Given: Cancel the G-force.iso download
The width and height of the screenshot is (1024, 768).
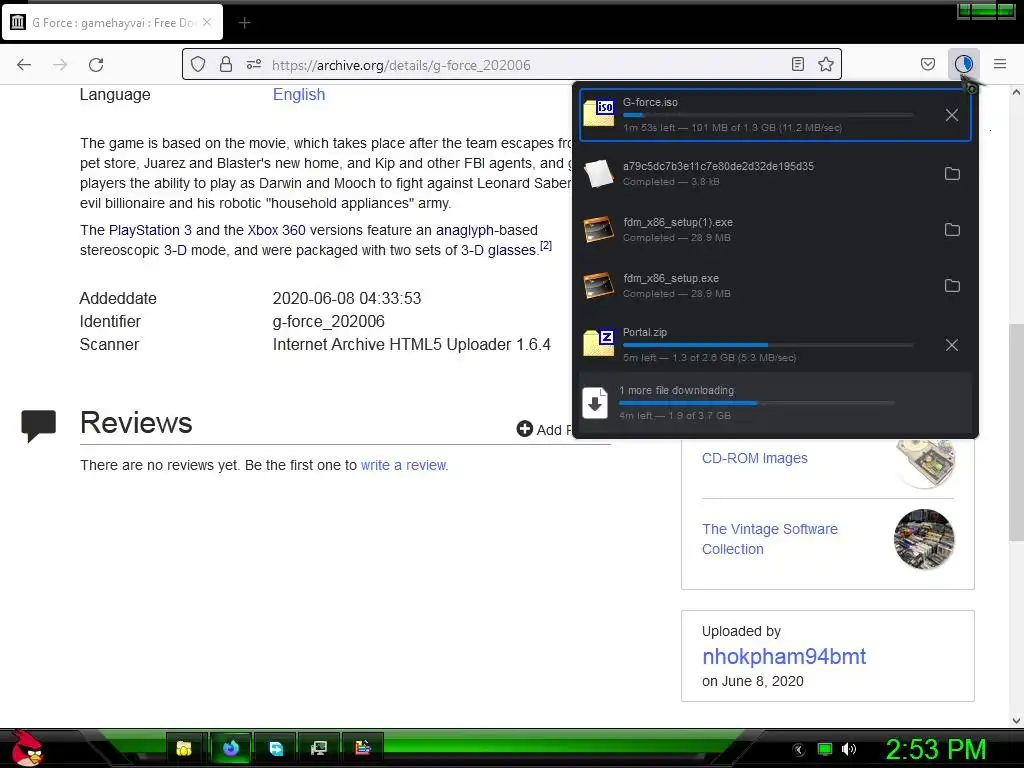Looking at the screenshot, I should click(x=952, y=115).
